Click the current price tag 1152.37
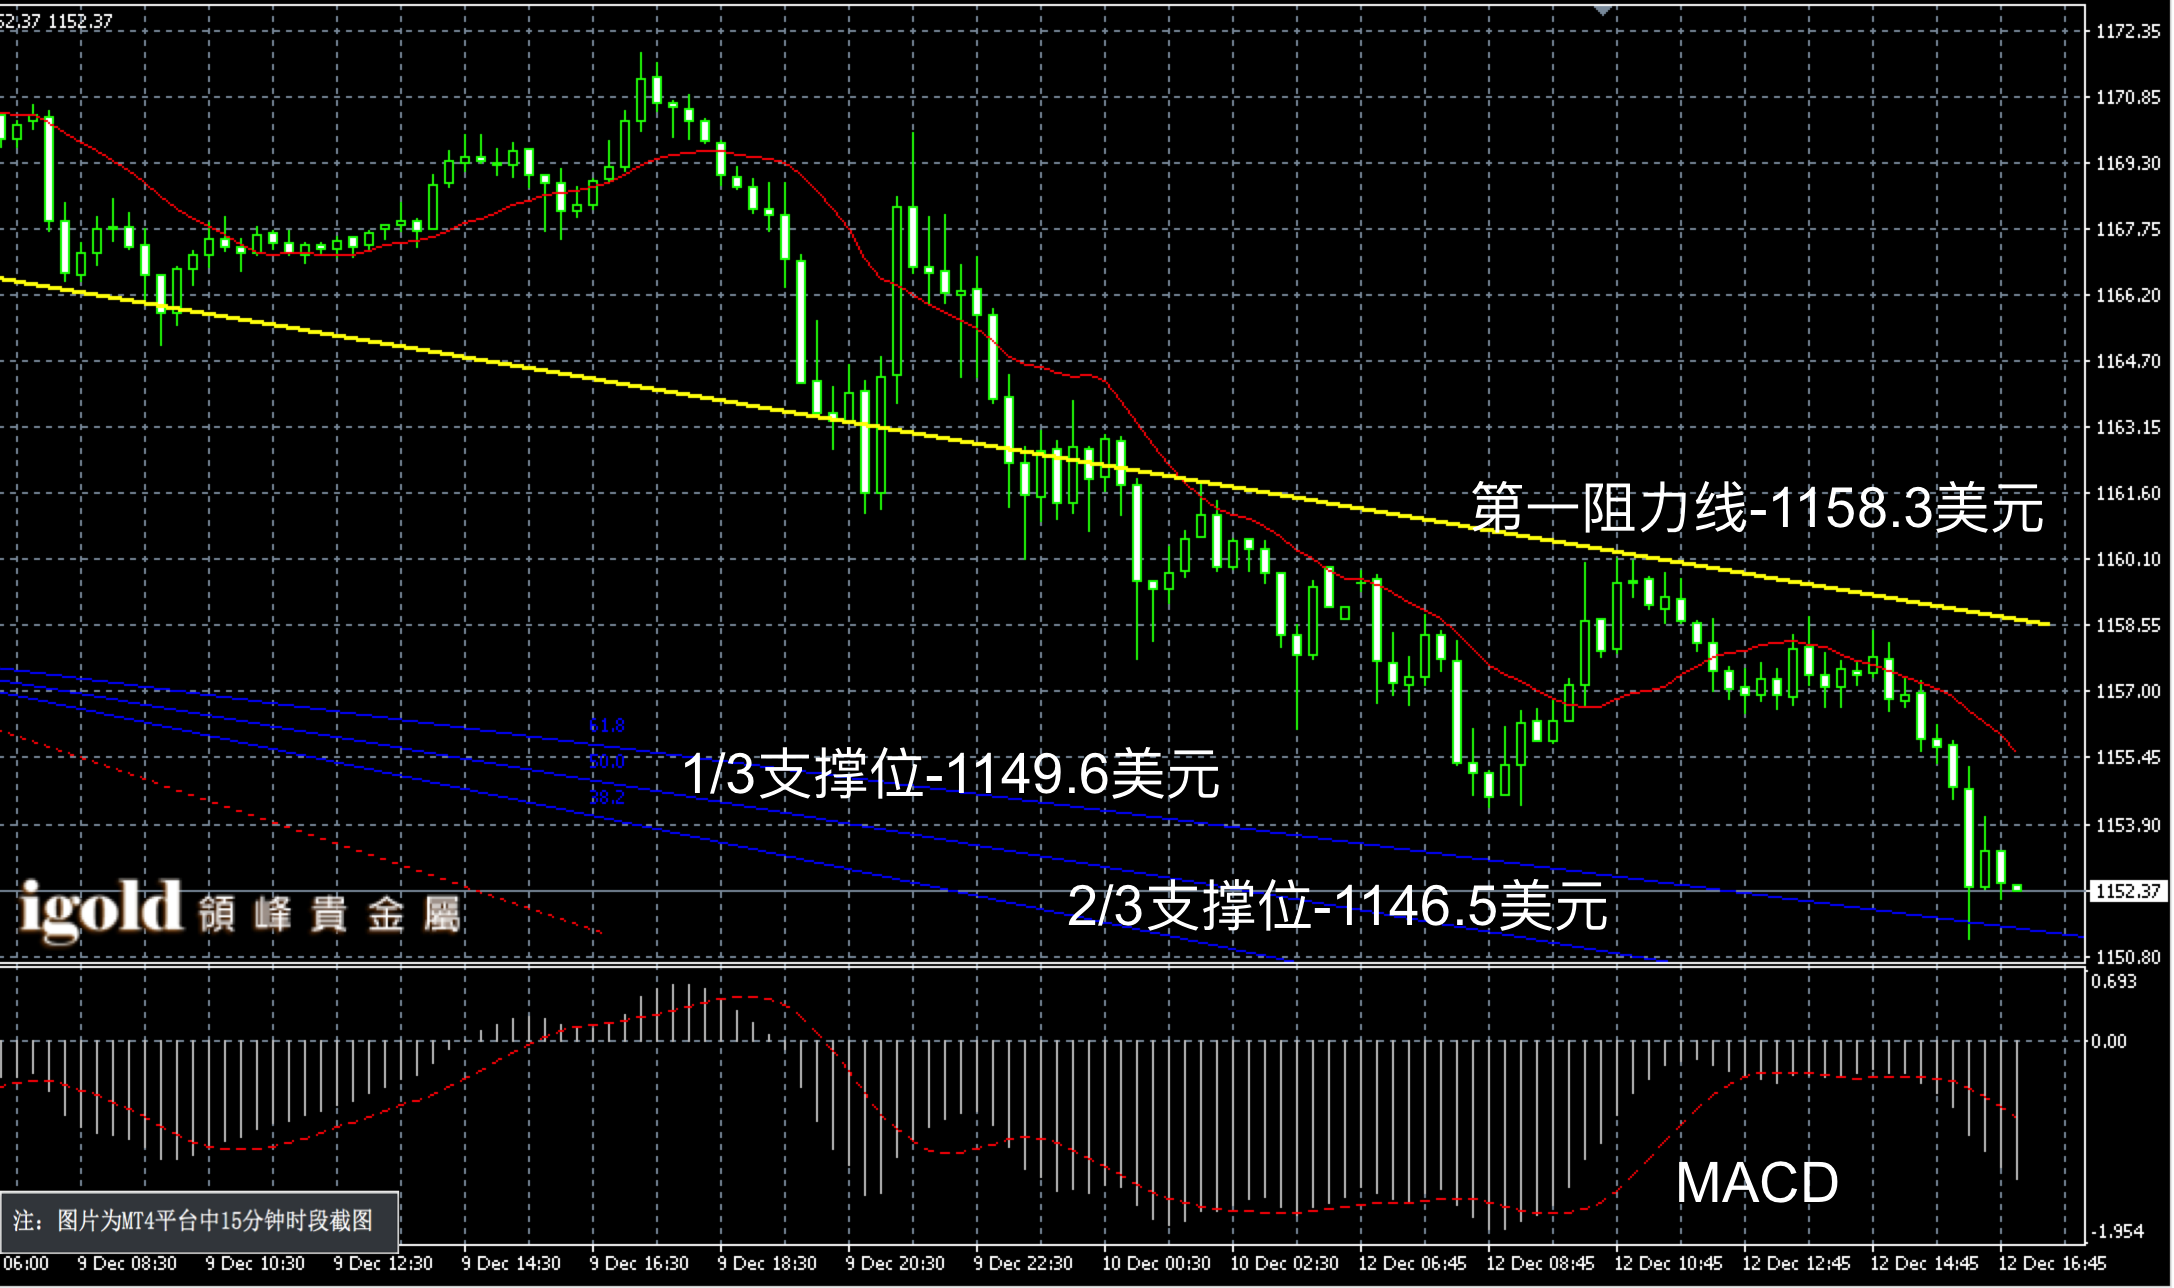Screen dimensions: 2174x1288 2127,890
